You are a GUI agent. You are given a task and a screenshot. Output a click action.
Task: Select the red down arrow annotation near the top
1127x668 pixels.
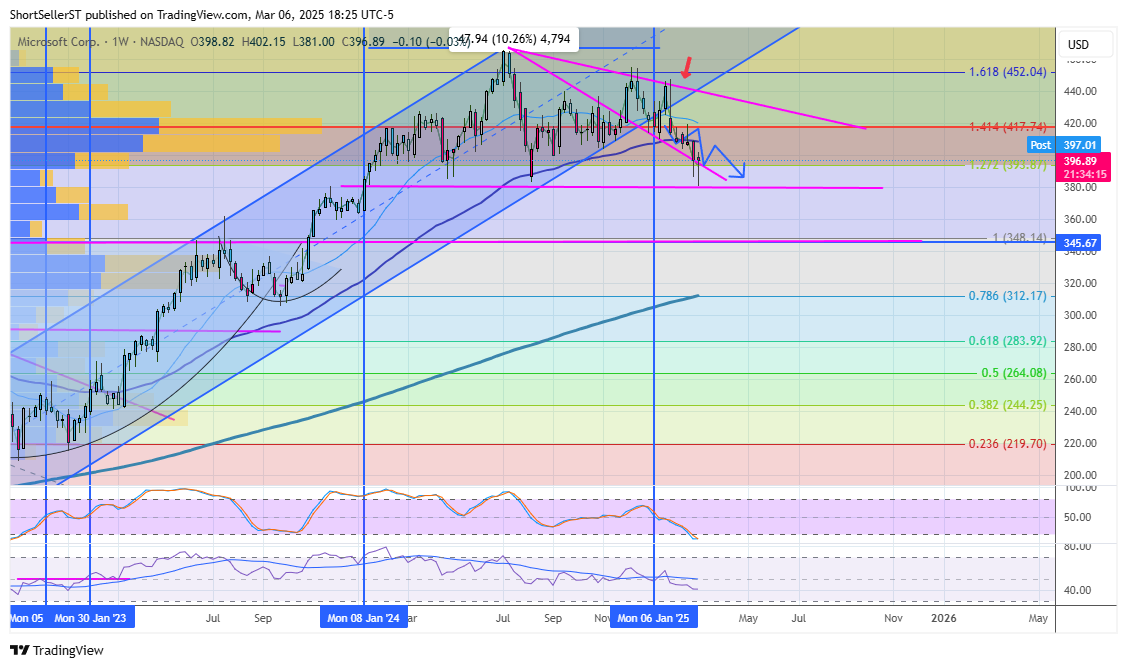tap(687, 66)
